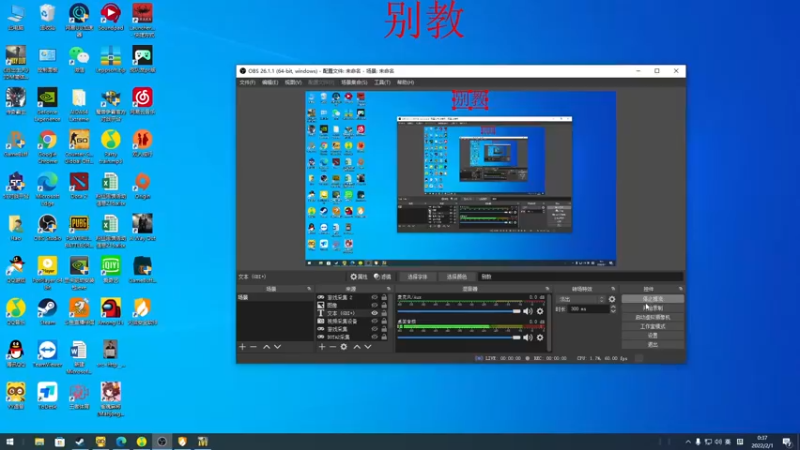This screenshot has width=800, height=450.
Task: Remove selected source with minus icon
Action: (333, 347)
